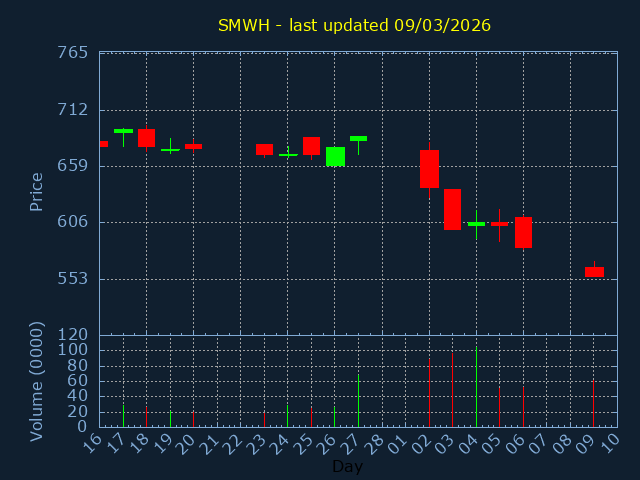Click the red candlestick on day 09

click(594, 272)
